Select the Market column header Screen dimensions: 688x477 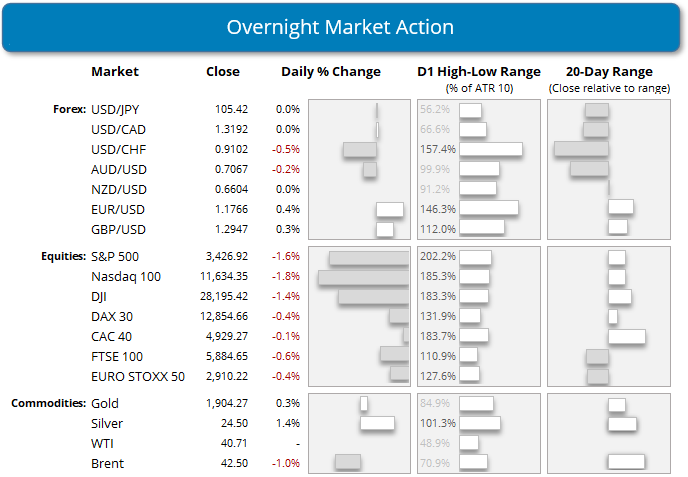[x=114, y=71]
